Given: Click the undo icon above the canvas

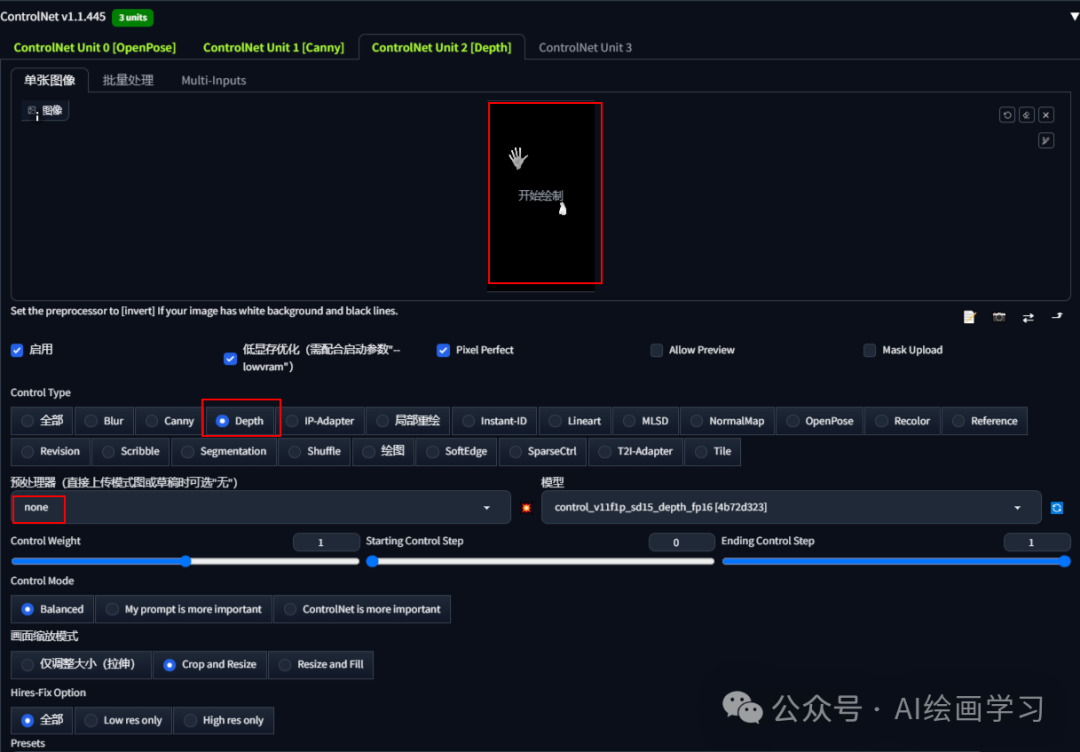Looking at the screenshot, I should pos(1007,115).
